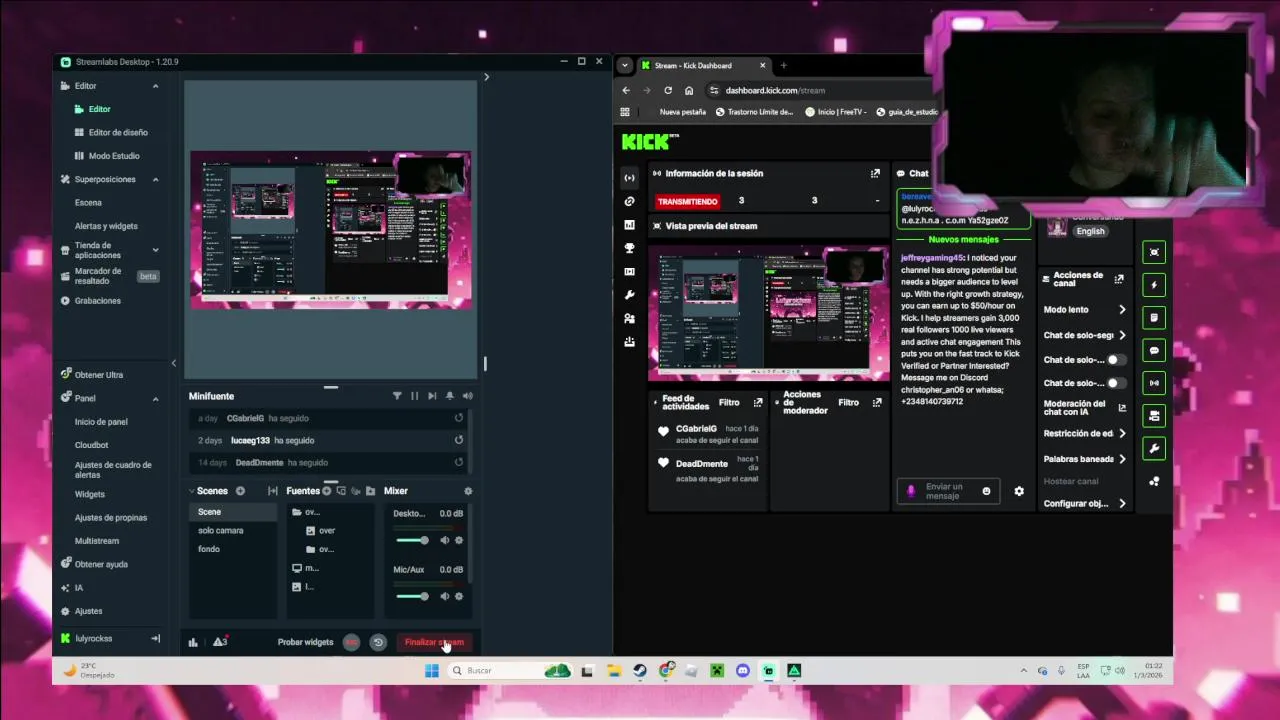
Task: Toggle Minifuente alert bell notifications
Action: [x=450, y=396]
